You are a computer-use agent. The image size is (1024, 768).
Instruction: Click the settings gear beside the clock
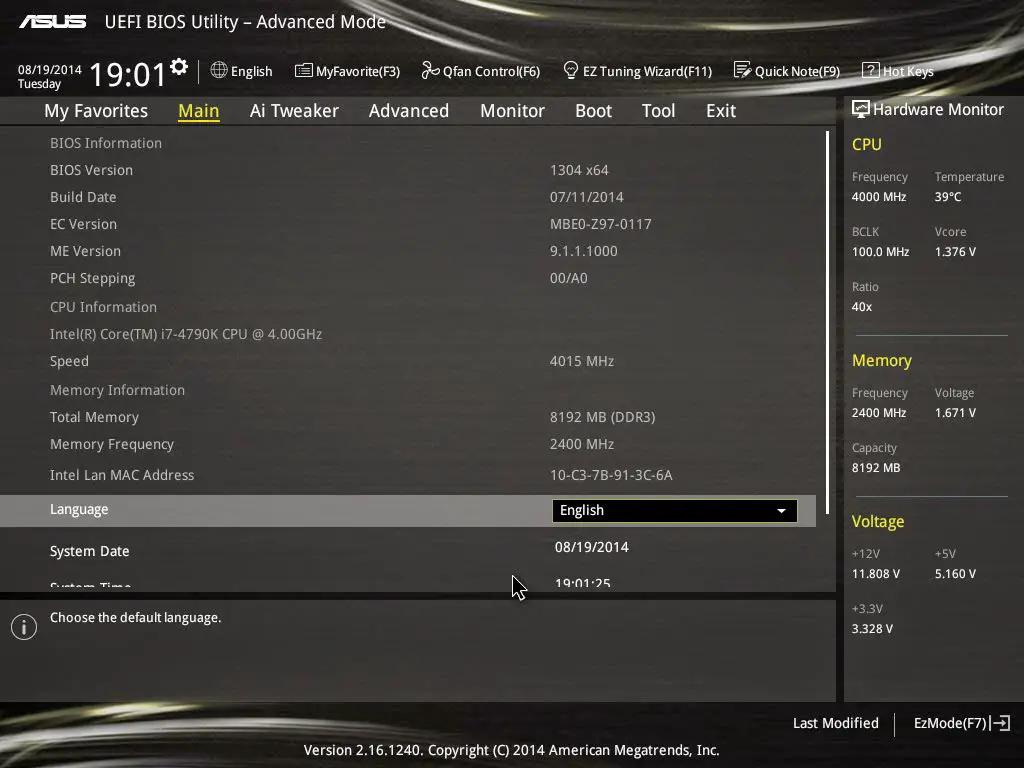(179, 66)
